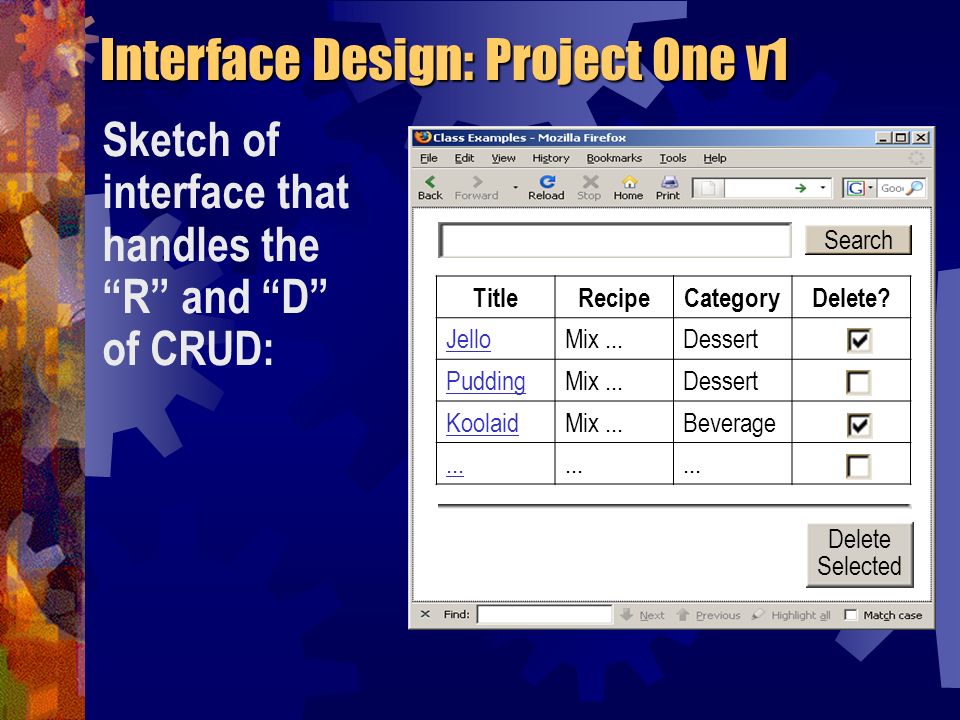
Task: Go to Home using the house icon
Action: point(628,187)
